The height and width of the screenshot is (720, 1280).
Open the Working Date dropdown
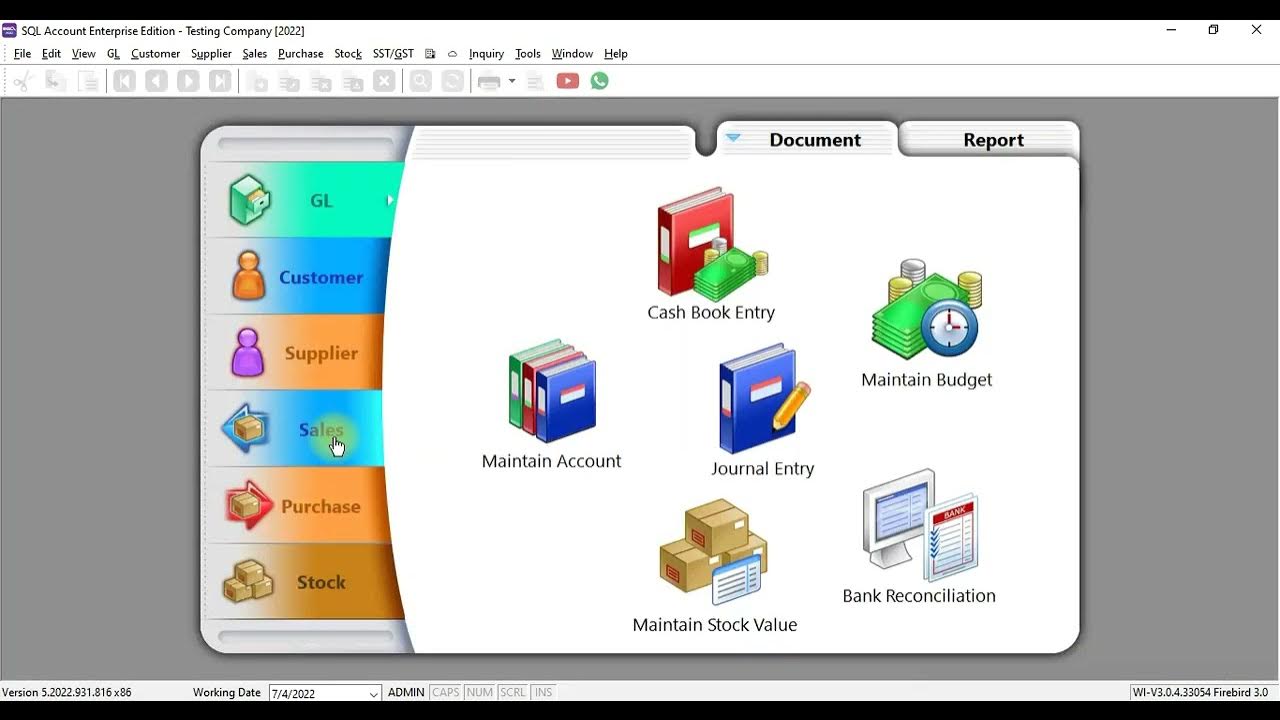pyautogui.click(x=374, y=693)
